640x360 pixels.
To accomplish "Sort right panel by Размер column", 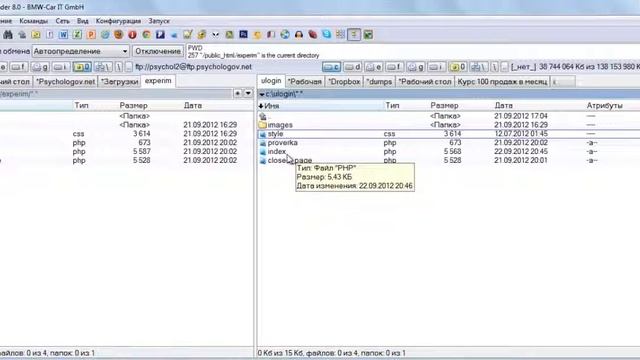I will tap(444, 106).
